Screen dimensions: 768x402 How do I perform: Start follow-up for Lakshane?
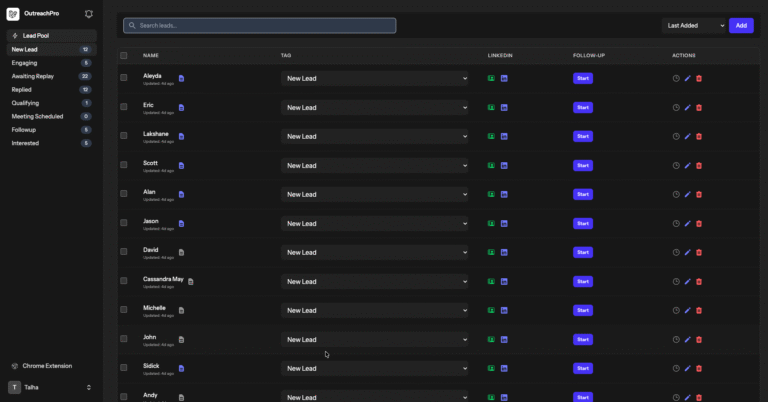[x=583, y=137]
